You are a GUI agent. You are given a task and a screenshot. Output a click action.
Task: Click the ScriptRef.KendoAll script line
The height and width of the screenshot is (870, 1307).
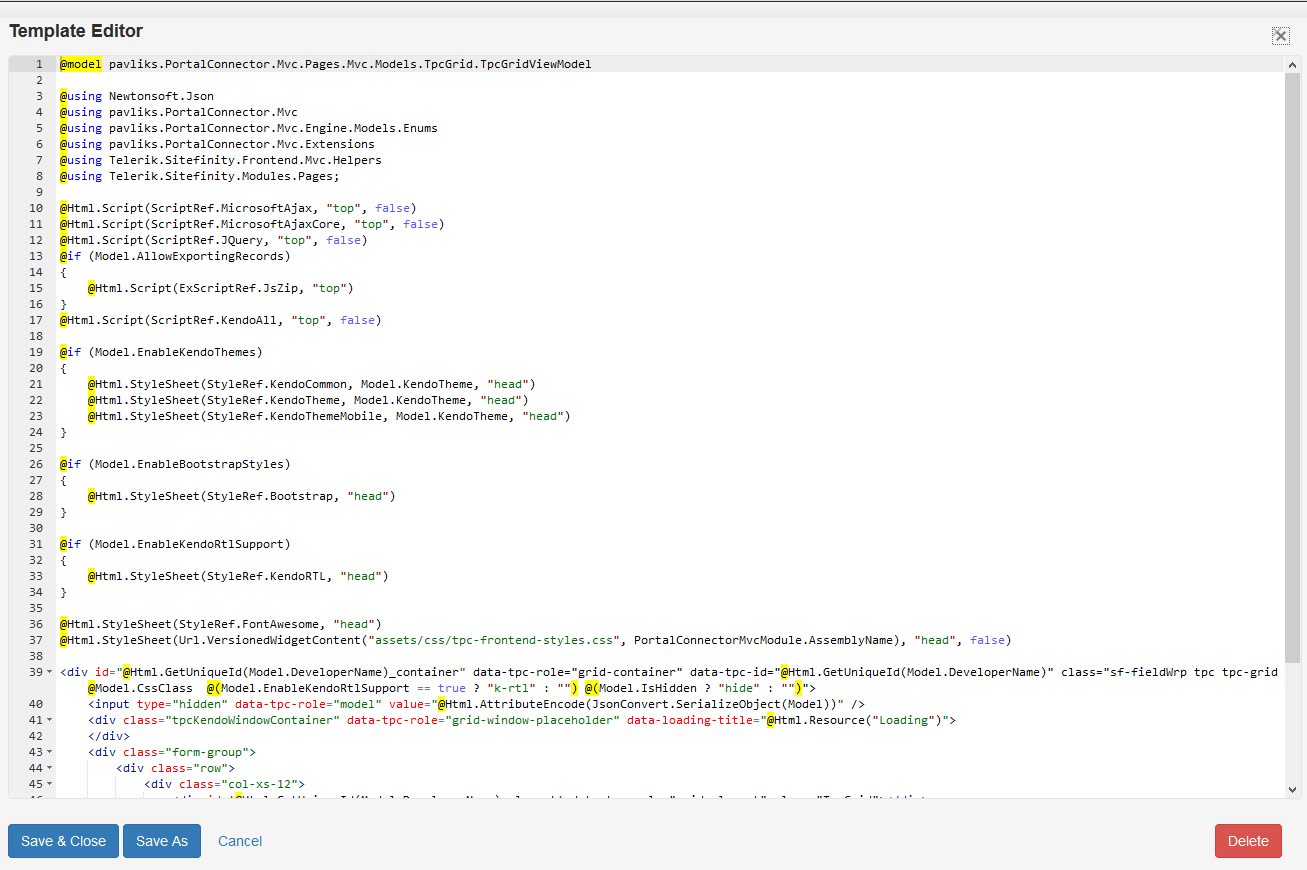221,320
